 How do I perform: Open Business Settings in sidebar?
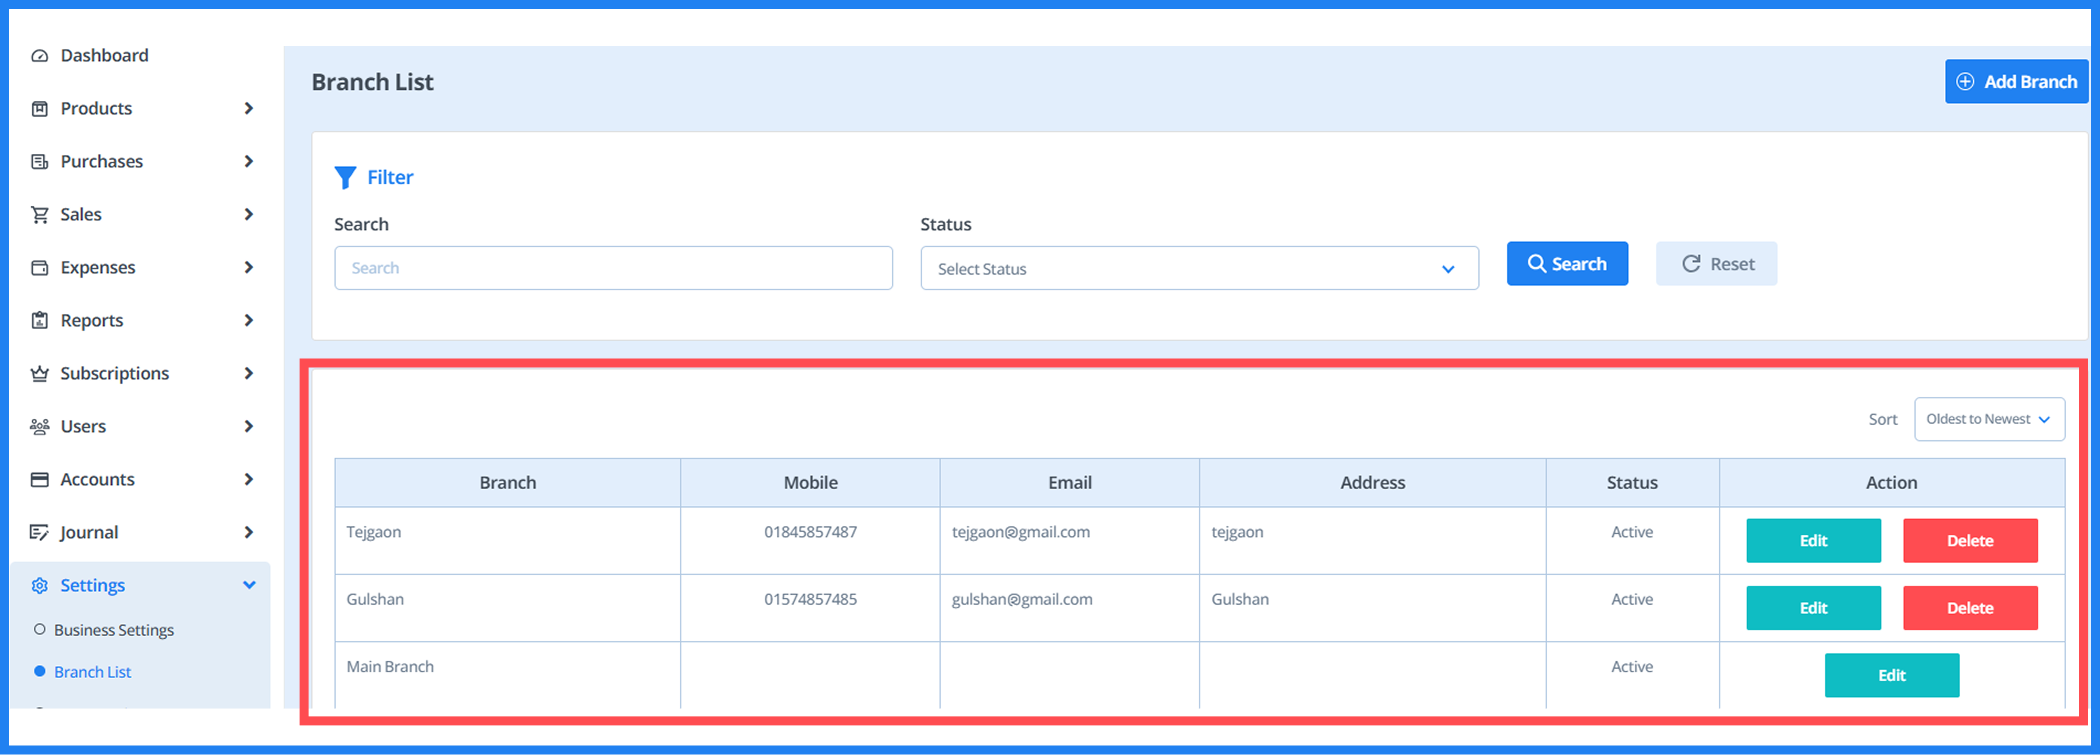pos(113,630)
